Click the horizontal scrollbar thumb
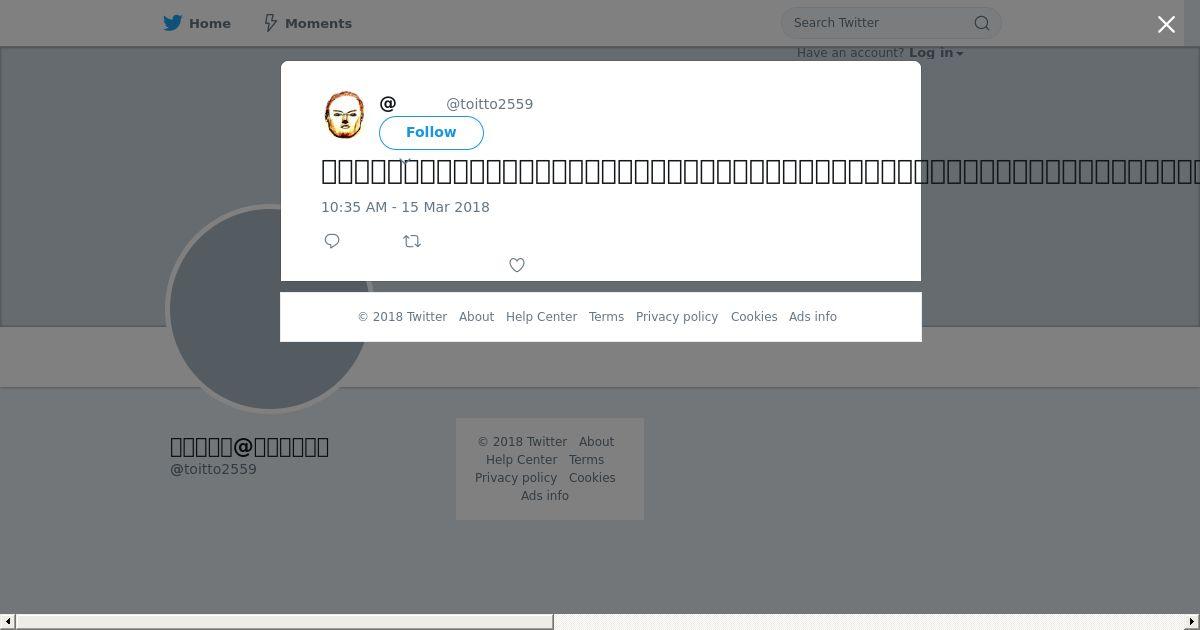 (x=284, y=622)
